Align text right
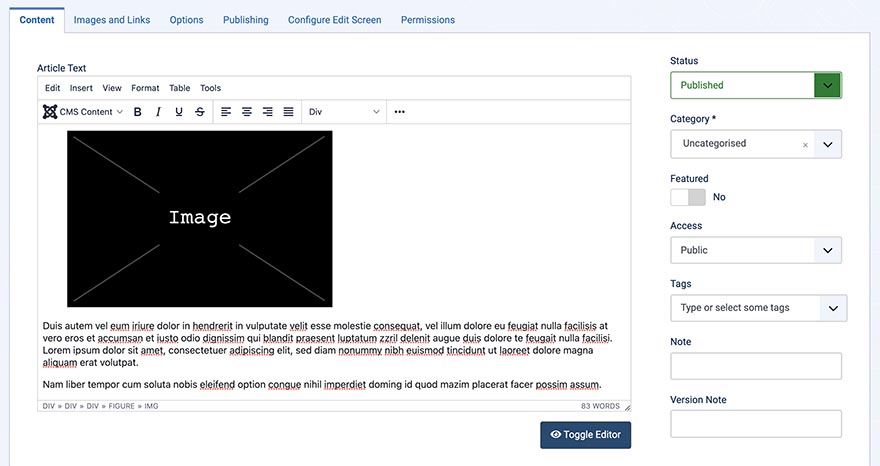This screenshot has height=466, width=880. 268,112
